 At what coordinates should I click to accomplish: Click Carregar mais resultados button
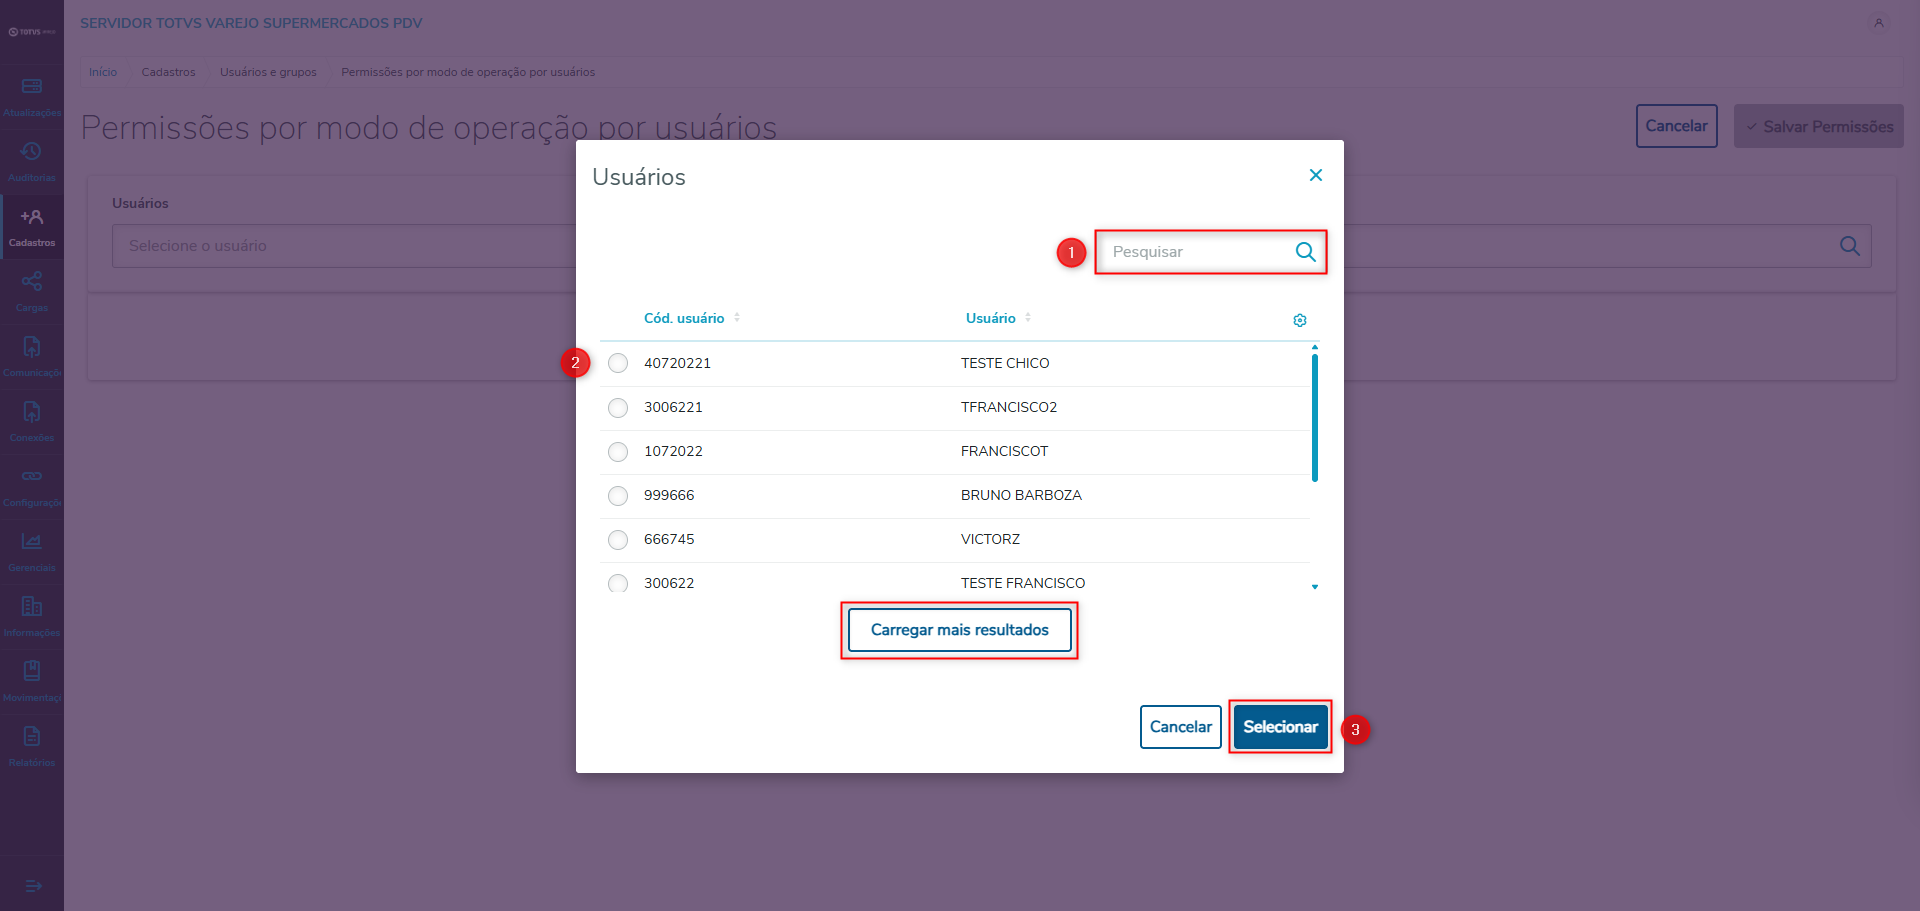click(x=959, y=630)
